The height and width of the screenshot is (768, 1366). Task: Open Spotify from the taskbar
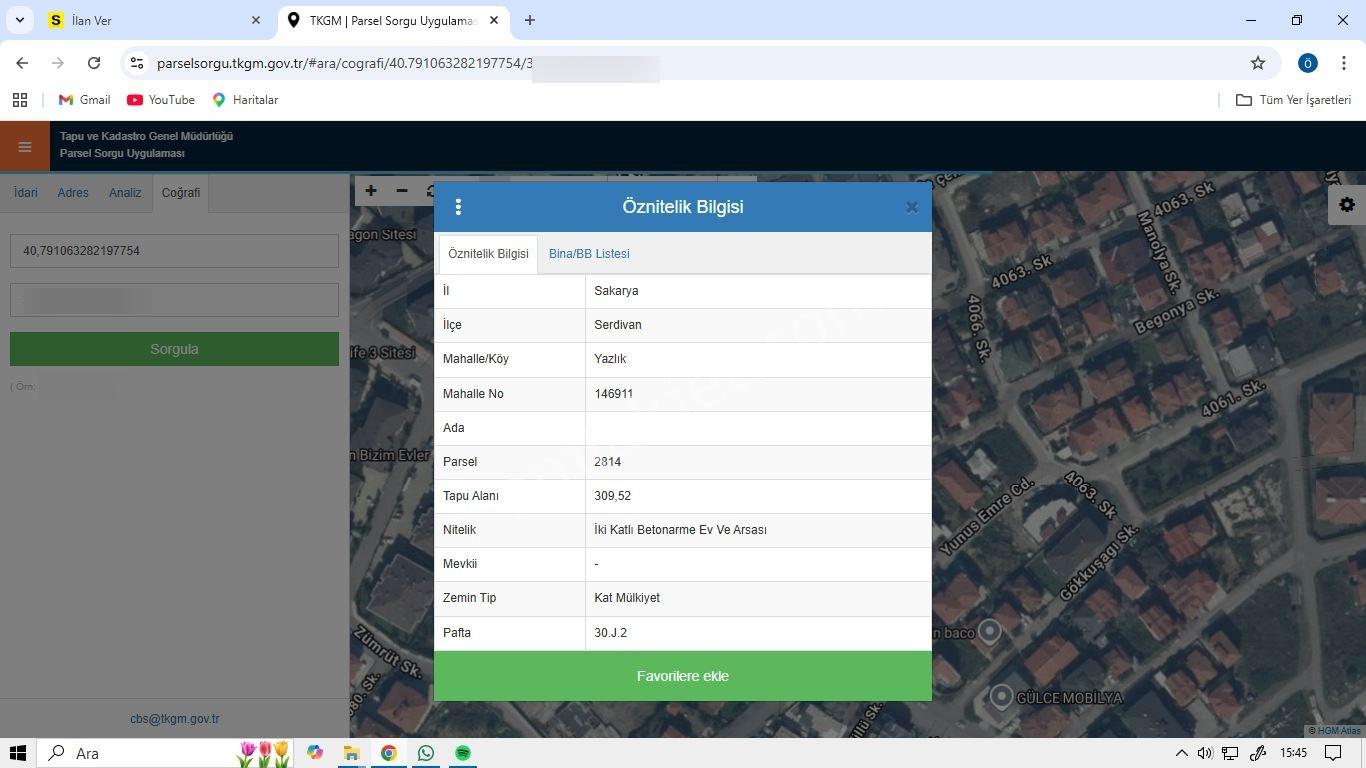[x=463, y=753]
